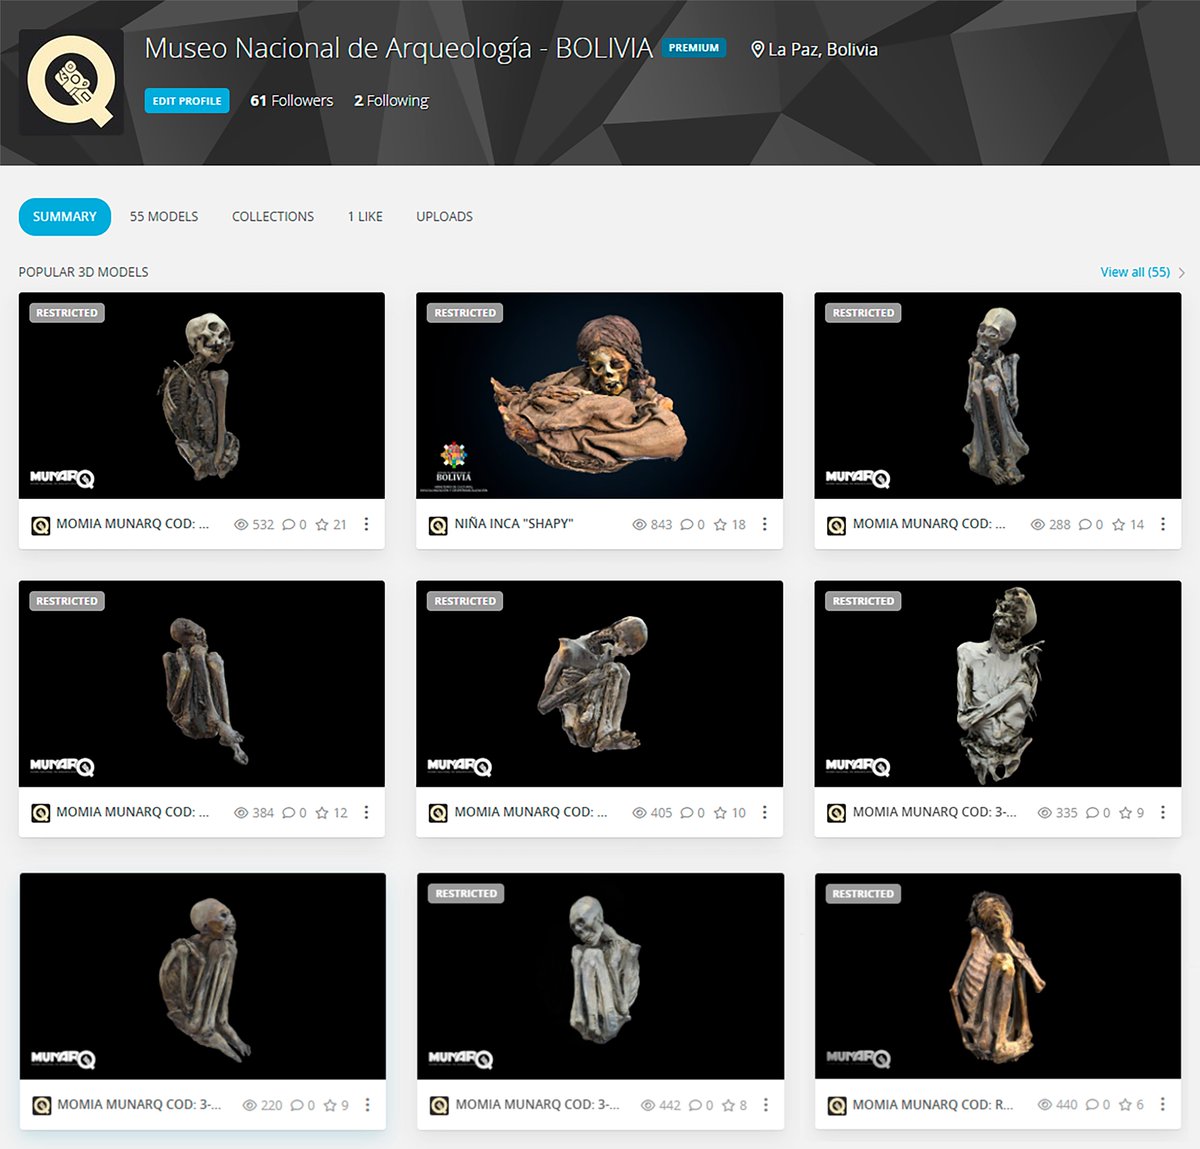
Task: Open the three-dot menu on the 335-views model
Action: click(x=1162, y=813)
